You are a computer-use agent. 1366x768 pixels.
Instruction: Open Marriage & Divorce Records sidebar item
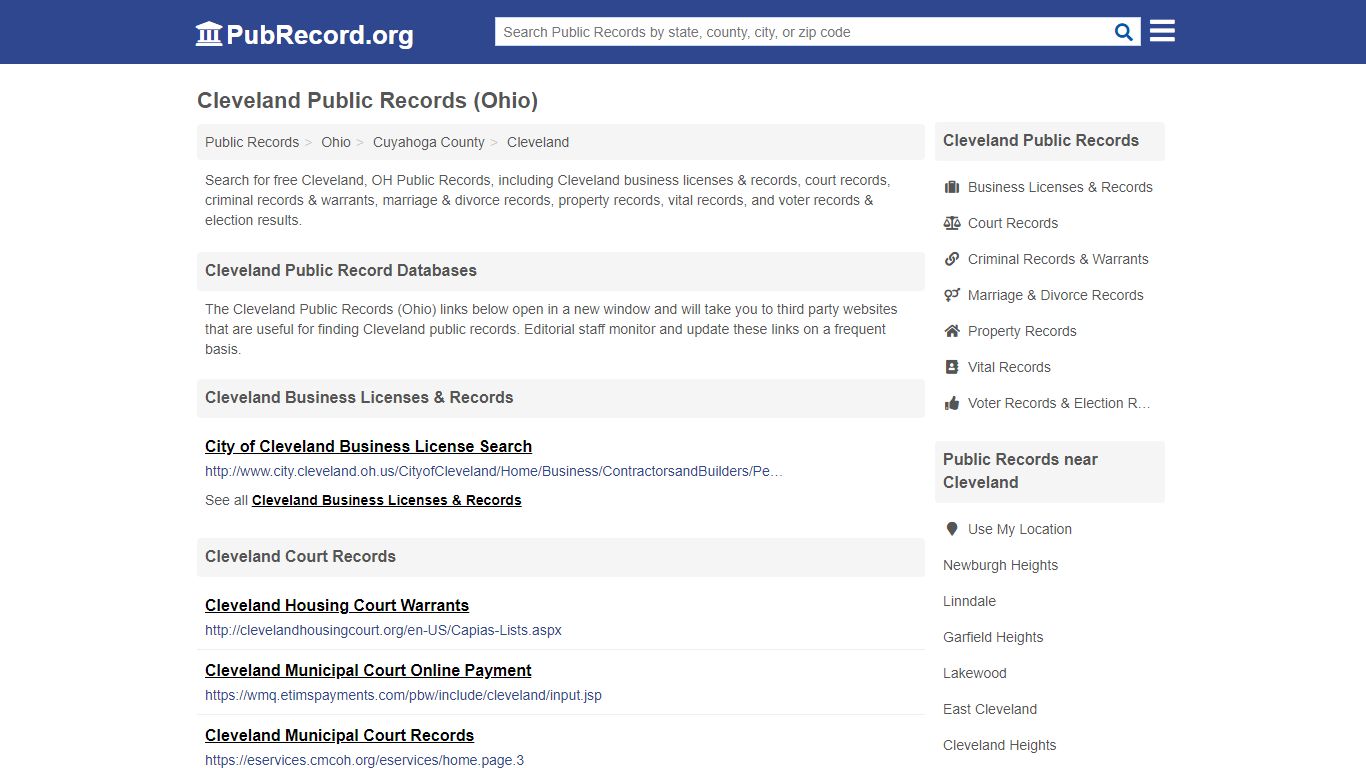[x=1055, y=295]
